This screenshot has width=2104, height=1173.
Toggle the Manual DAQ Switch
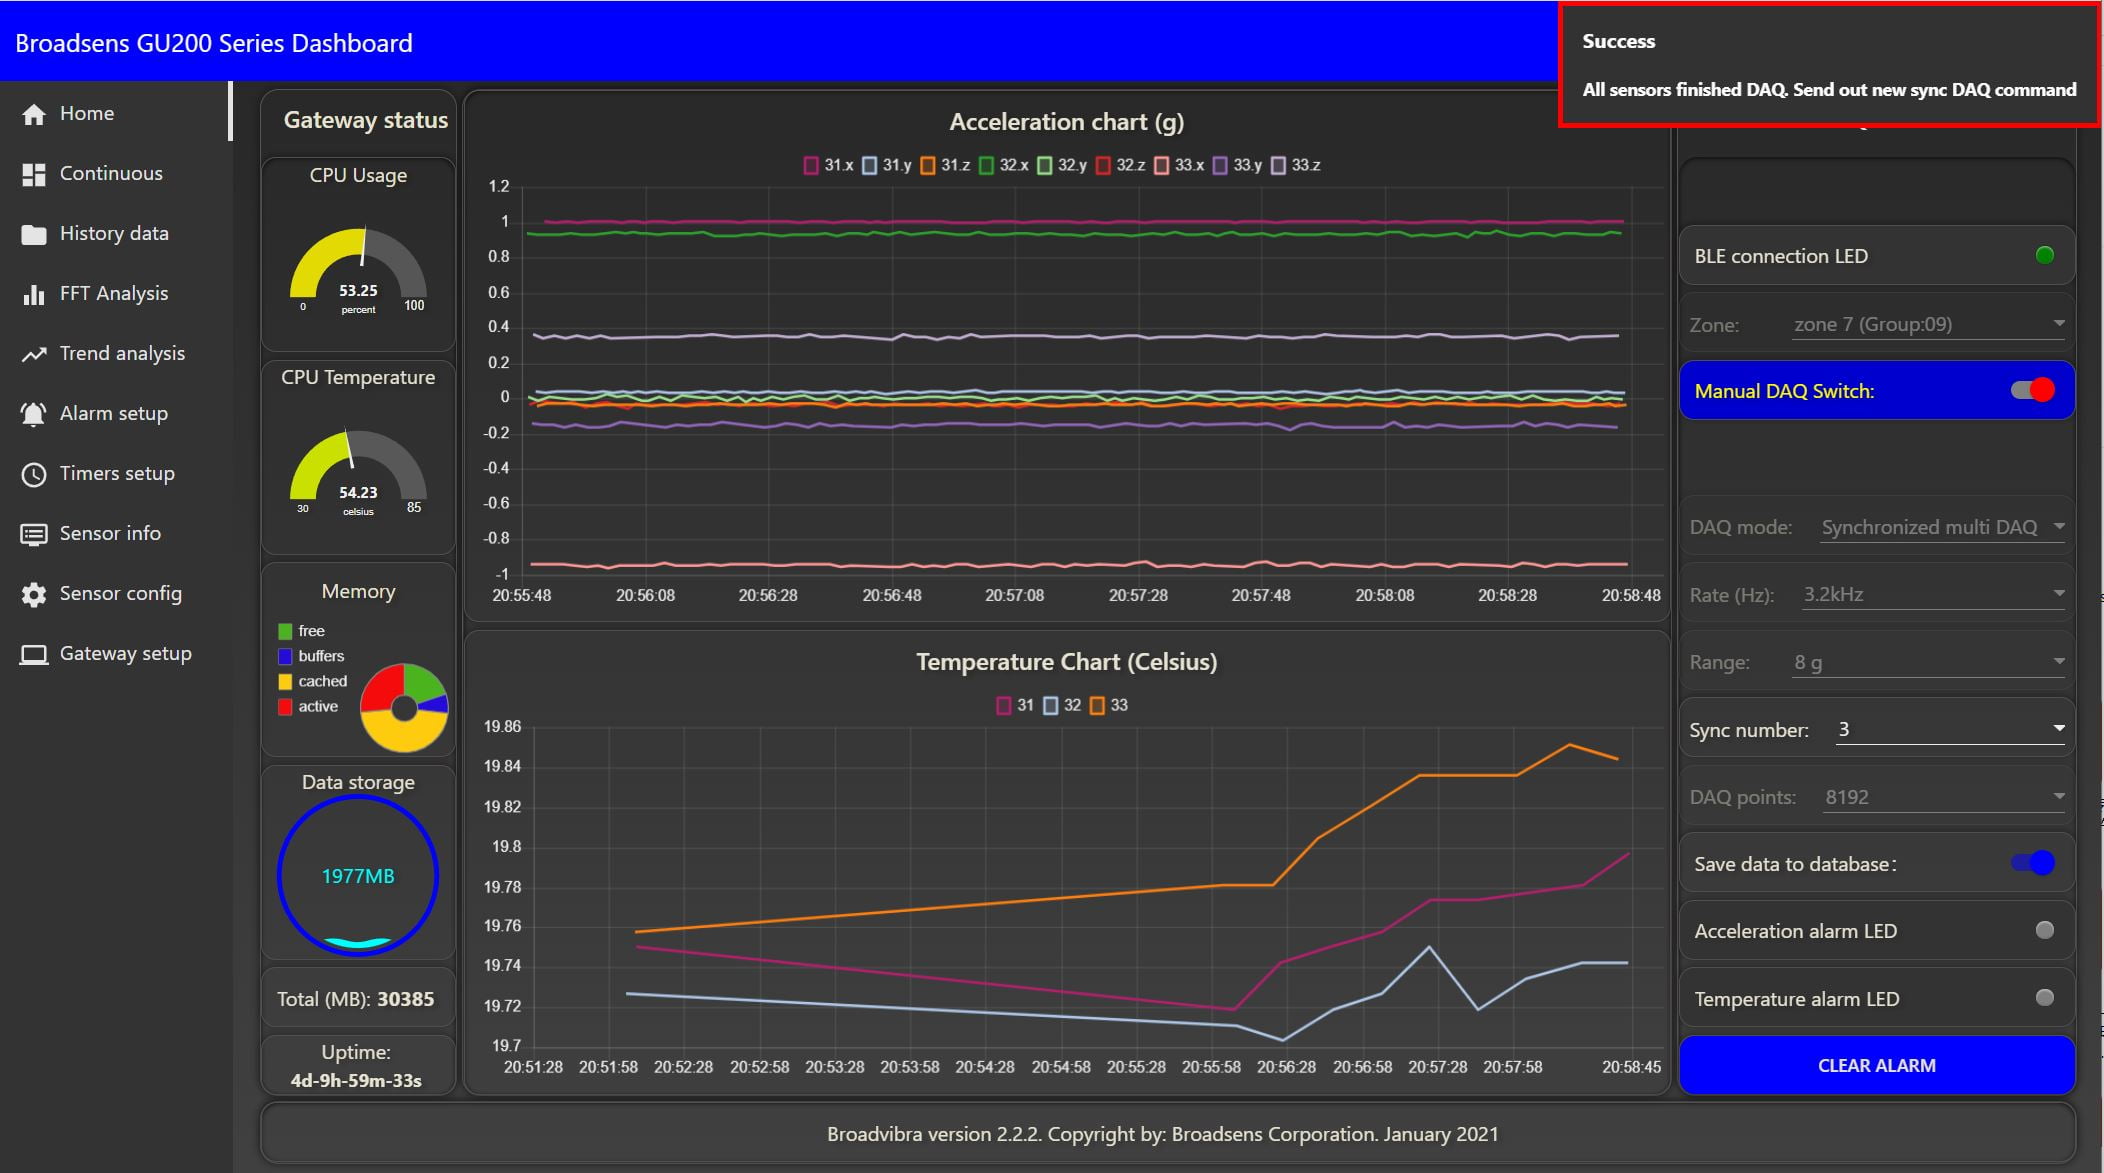click(x=2033, y=390)
